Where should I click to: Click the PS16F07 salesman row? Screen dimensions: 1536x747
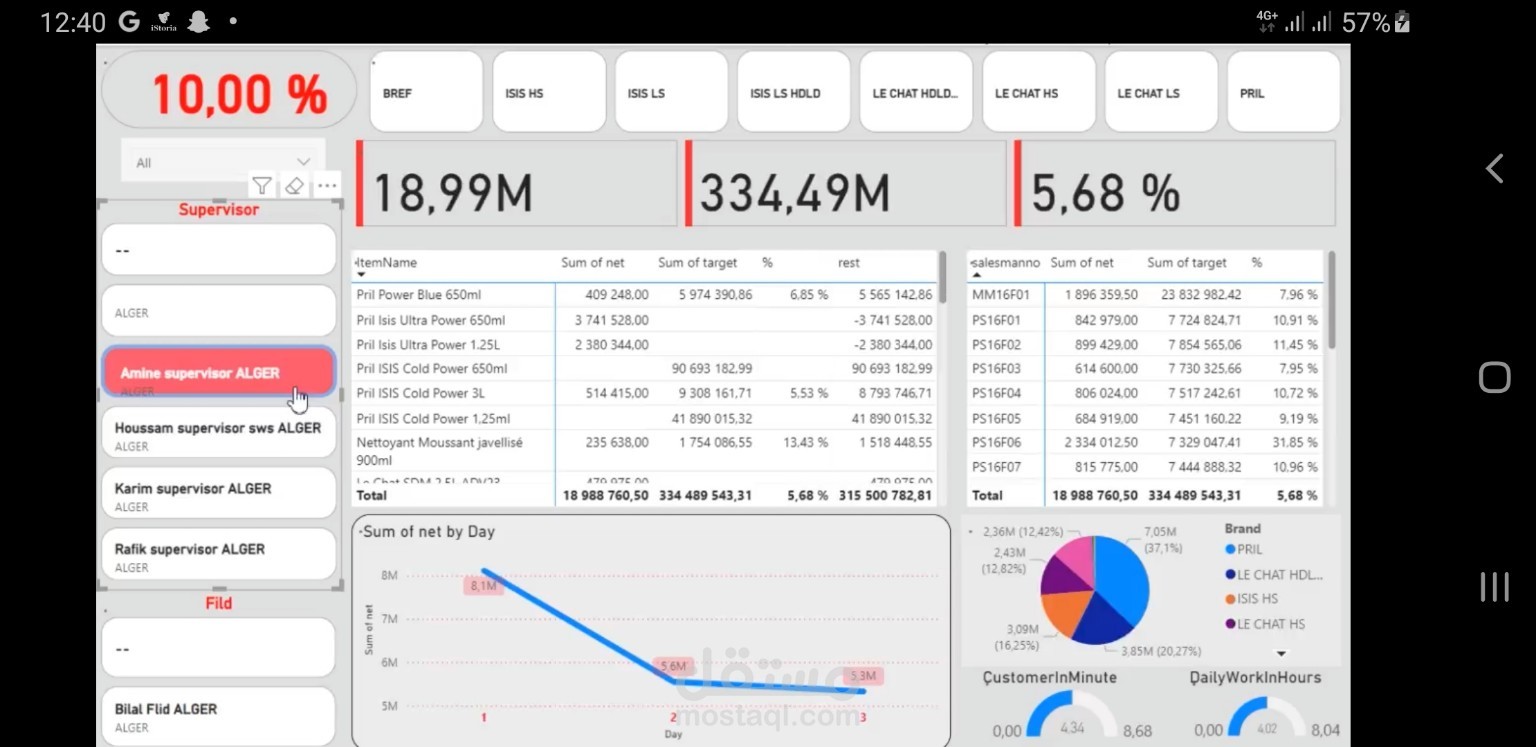(1145, 467)
